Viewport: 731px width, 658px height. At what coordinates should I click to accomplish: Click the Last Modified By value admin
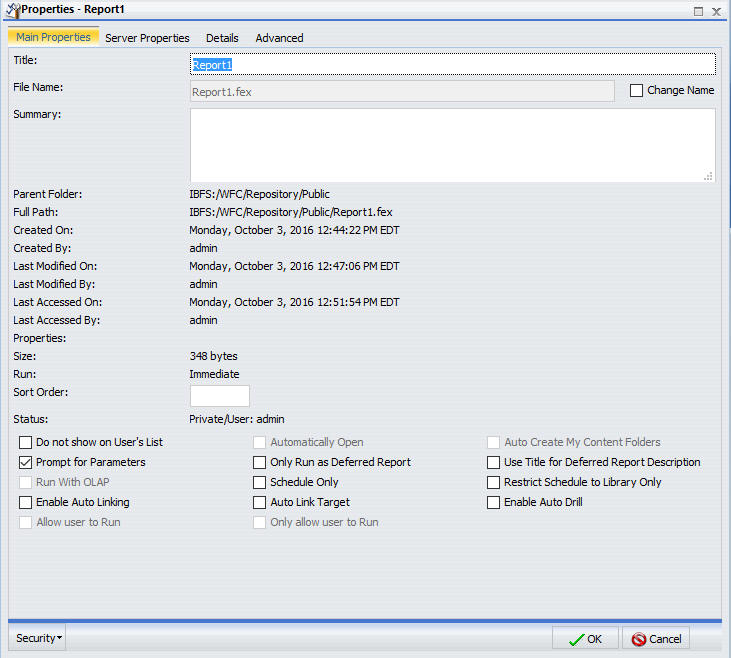click(203, 284)
